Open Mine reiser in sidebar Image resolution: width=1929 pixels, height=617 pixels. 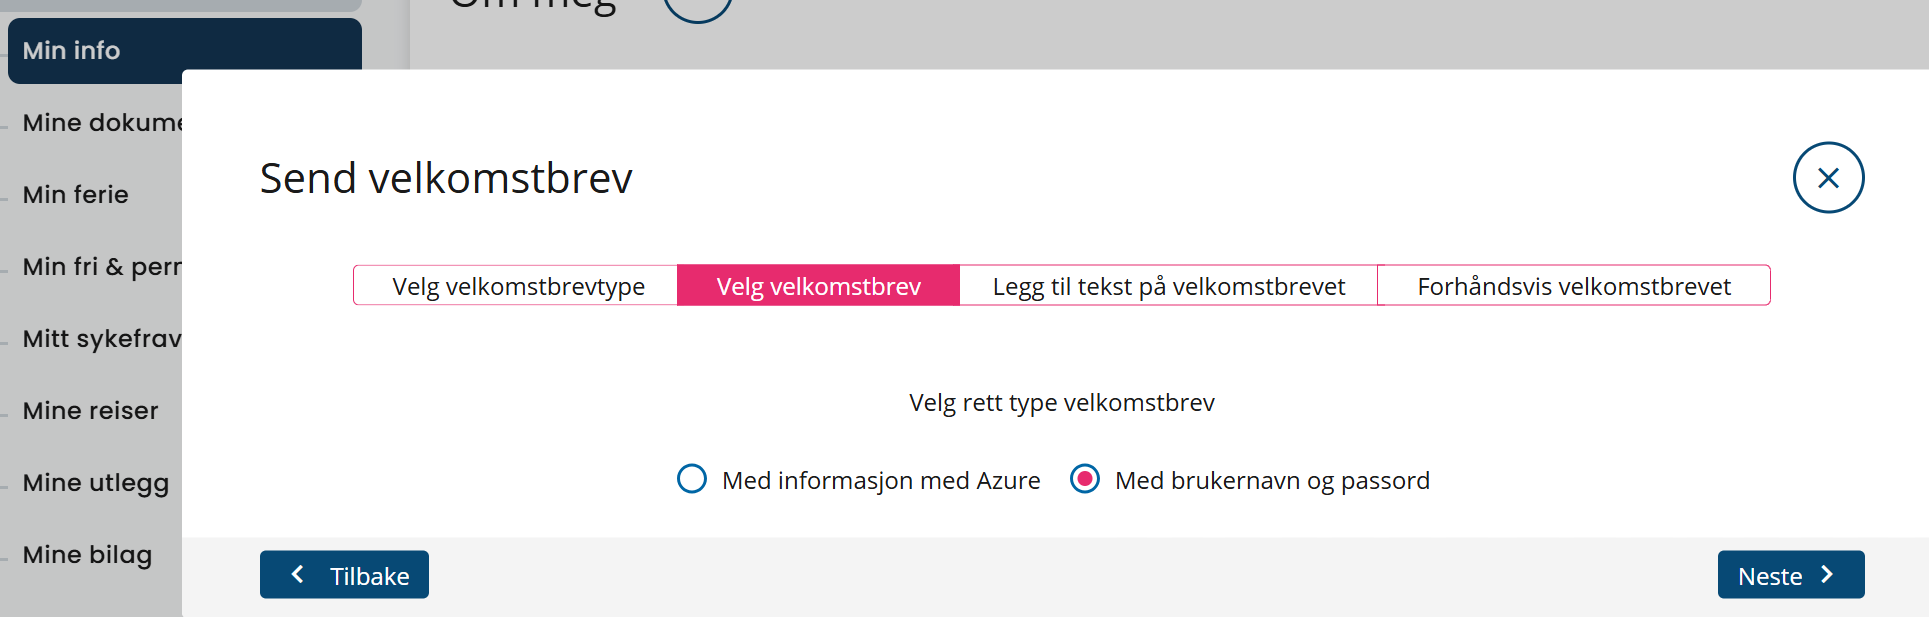click(90, 410)
